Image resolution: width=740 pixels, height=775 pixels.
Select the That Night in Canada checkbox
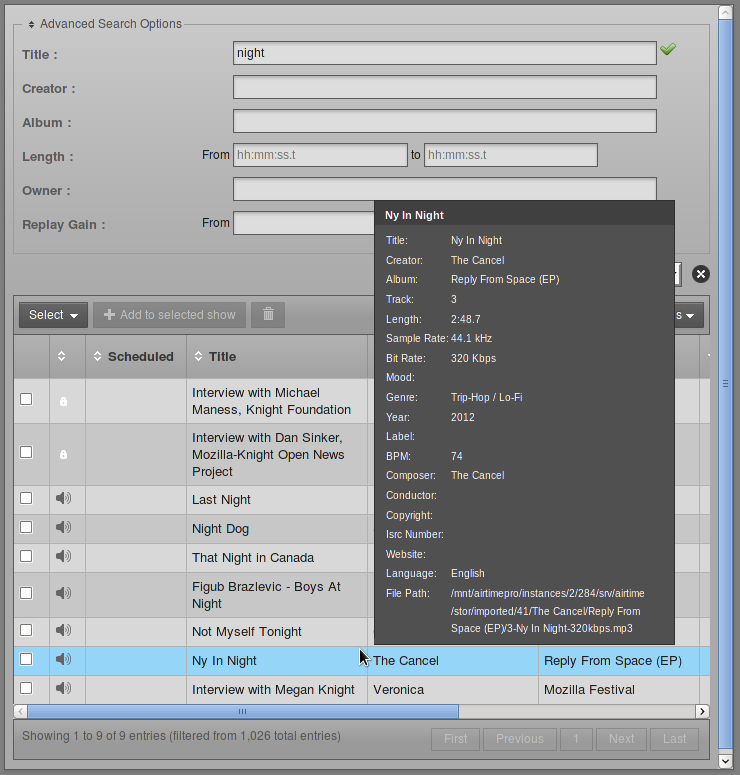coord(26,557)
